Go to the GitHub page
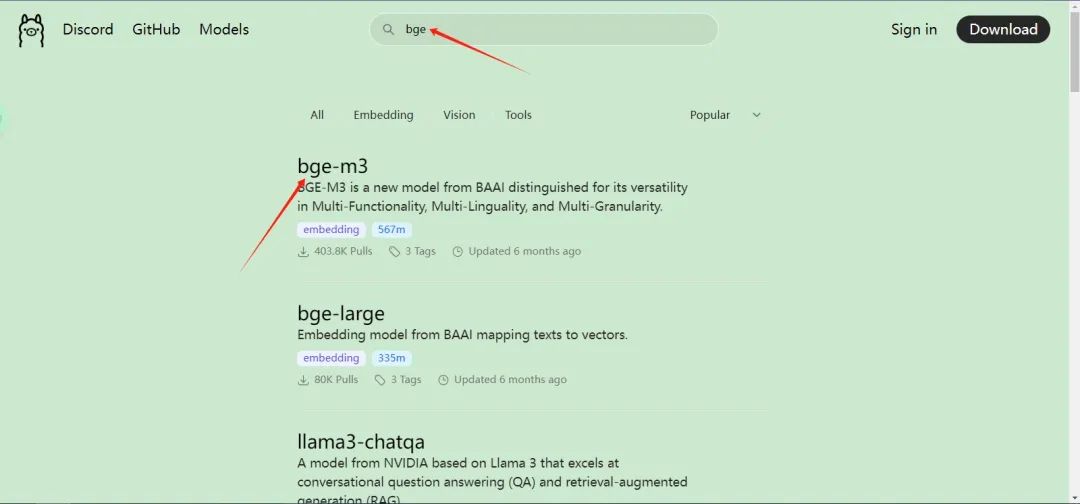Image resolution: width=1080 pixels, height=504 pixels. 156,30
